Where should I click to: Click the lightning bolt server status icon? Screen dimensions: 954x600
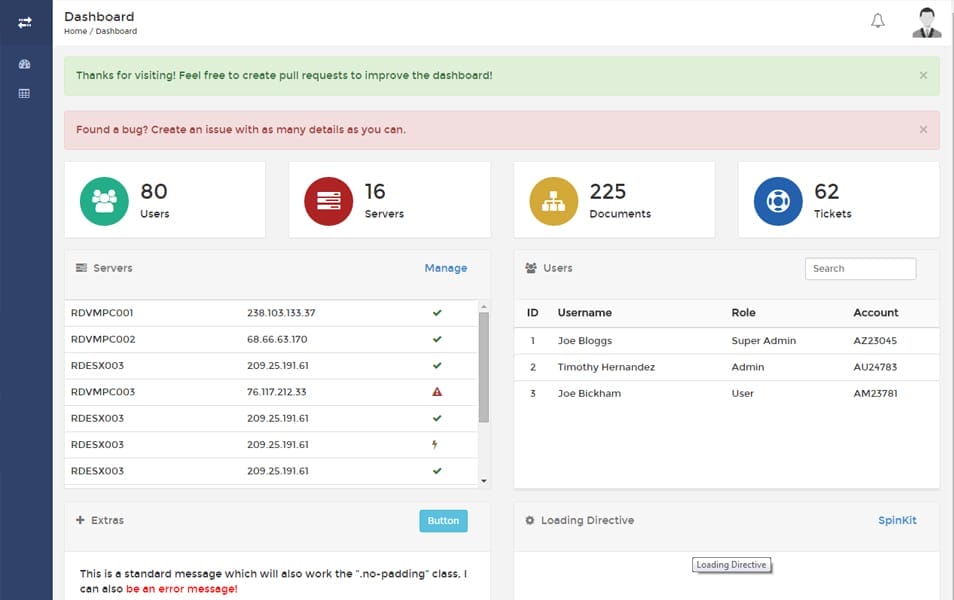436,444
